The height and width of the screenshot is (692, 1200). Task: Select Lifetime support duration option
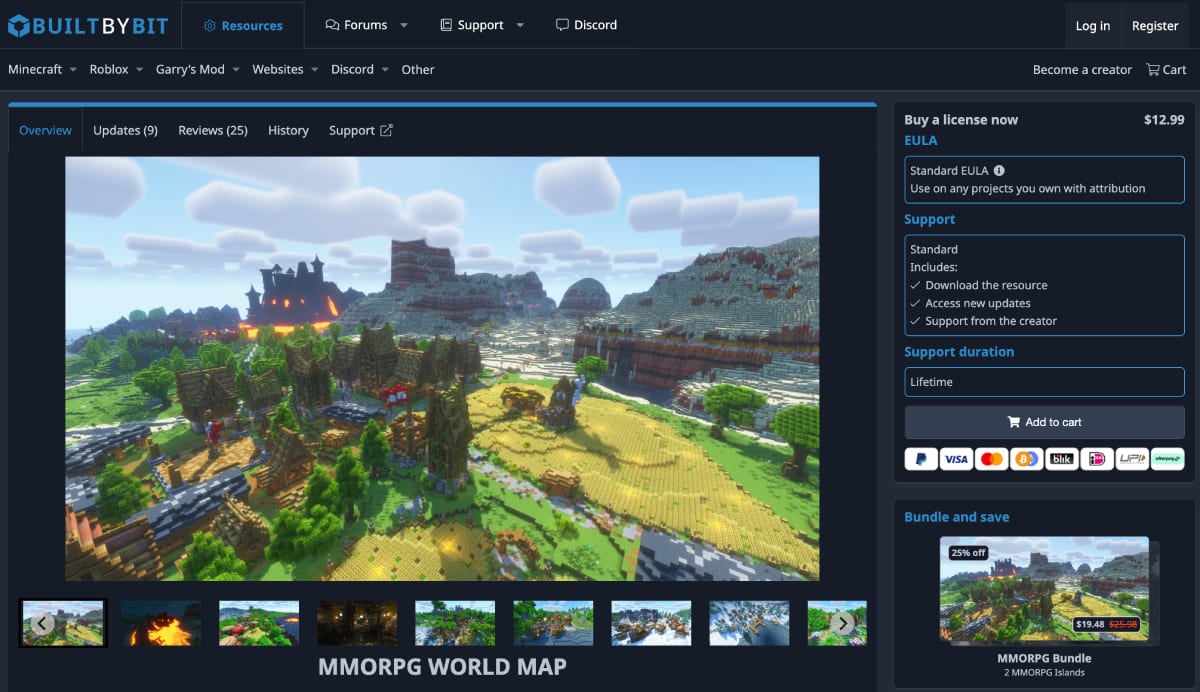click(1044, 382)
